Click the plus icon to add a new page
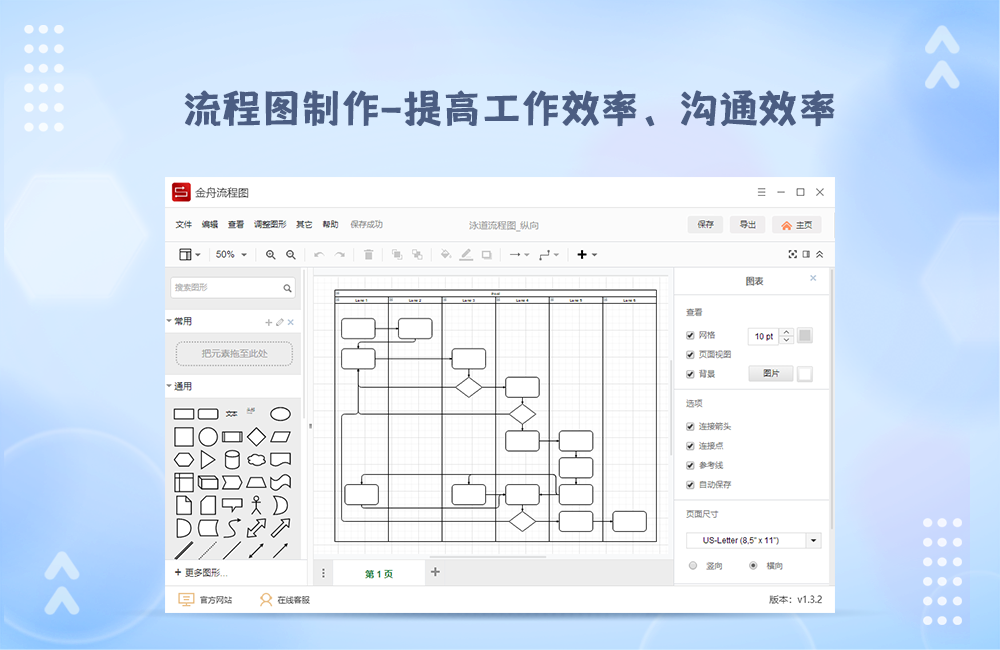The width and height of the screenshot is (1000, 650). [435, 571]
